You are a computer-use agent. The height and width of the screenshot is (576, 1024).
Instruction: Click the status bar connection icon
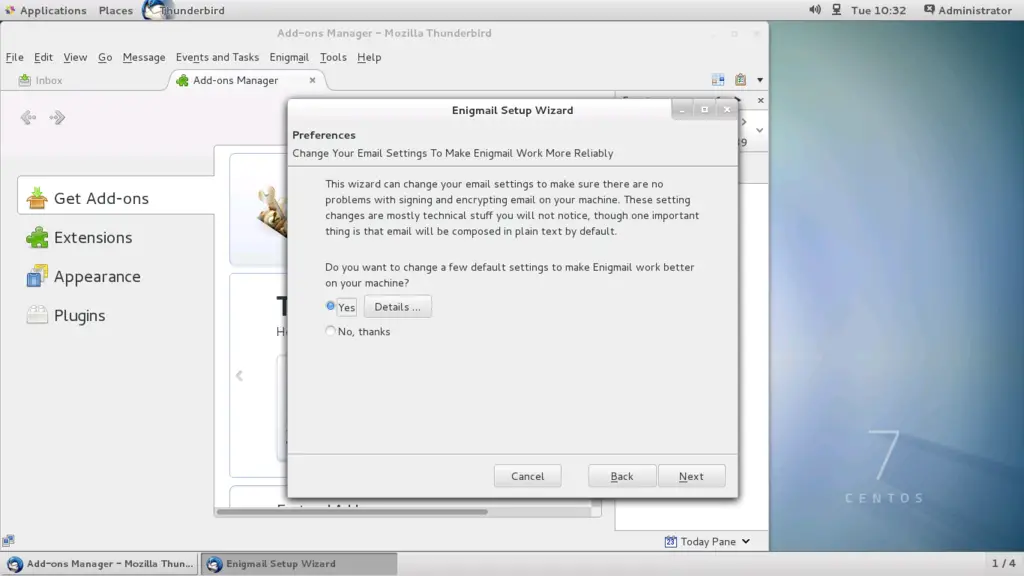tap(8, 540)
